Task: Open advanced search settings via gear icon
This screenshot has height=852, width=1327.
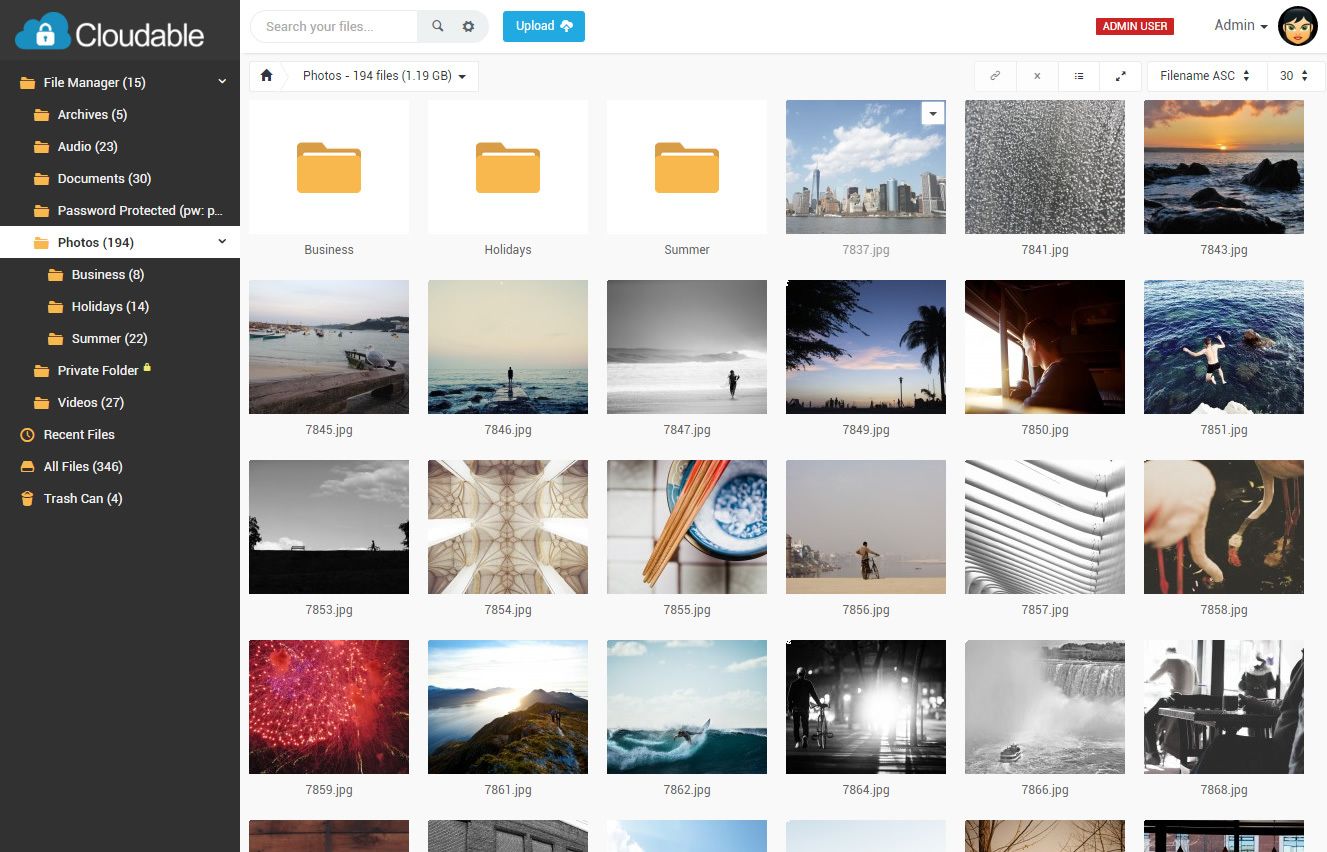Action: point(467,26)
